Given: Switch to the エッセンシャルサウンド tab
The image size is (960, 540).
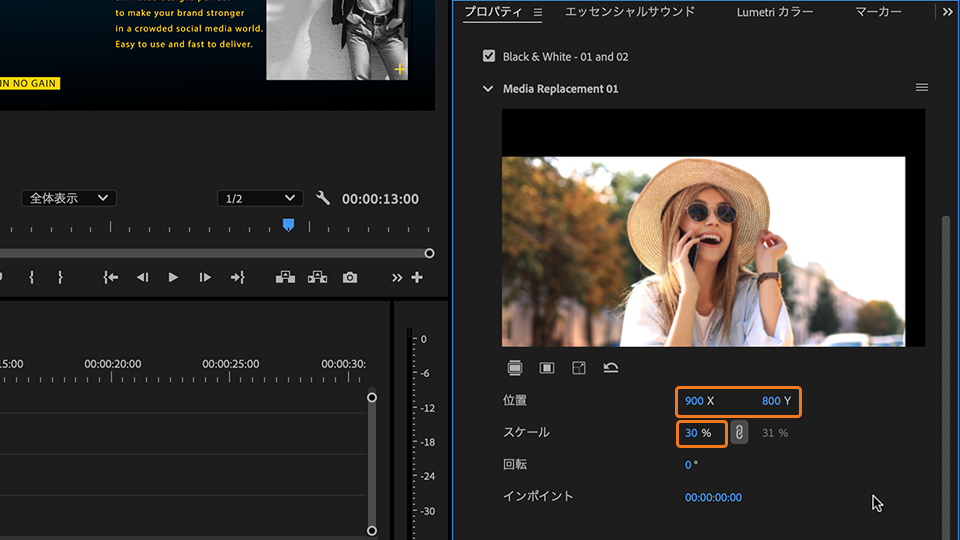Looking at the screenshot, I should (x=629, y=12).
